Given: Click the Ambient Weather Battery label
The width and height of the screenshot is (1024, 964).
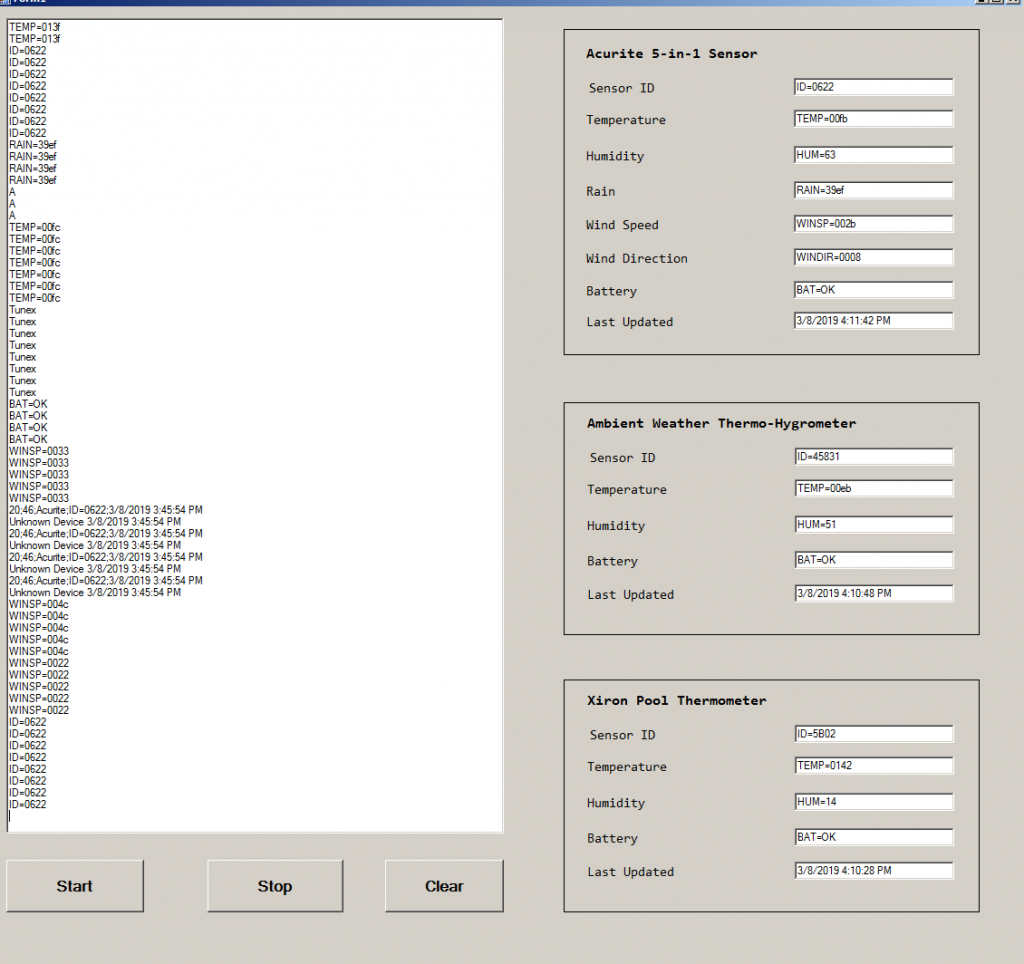Looking at the screenshot, I should [x=613, y=561].
